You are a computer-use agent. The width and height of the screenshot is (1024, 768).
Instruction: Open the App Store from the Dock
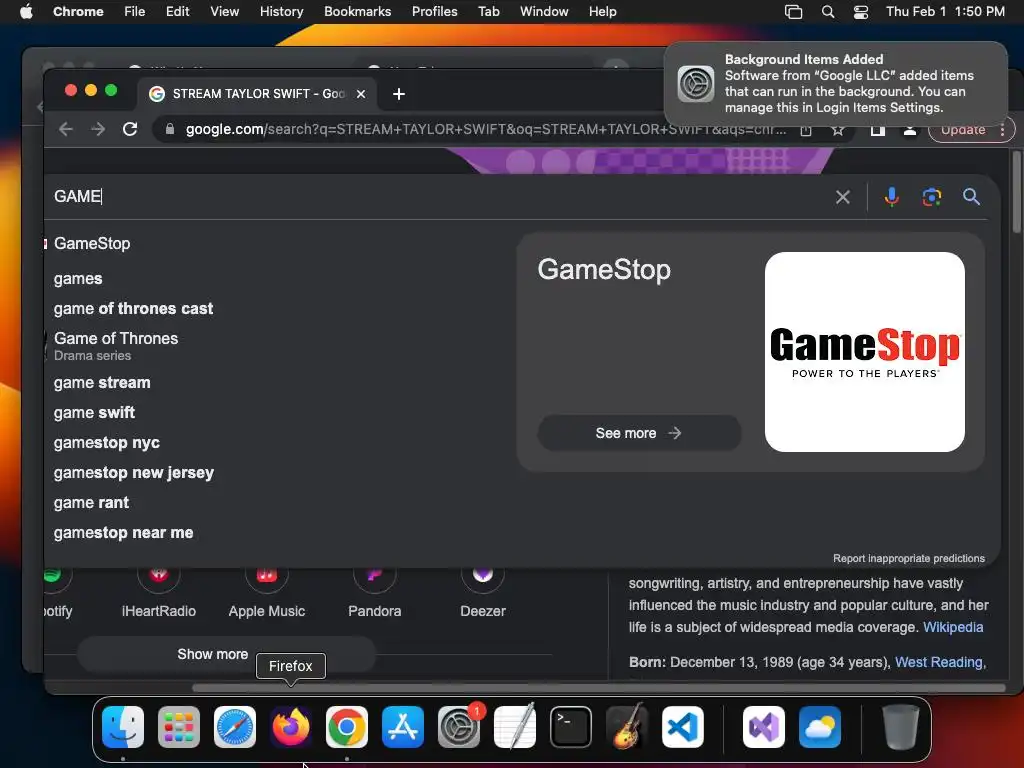click(x=402, y=727)
